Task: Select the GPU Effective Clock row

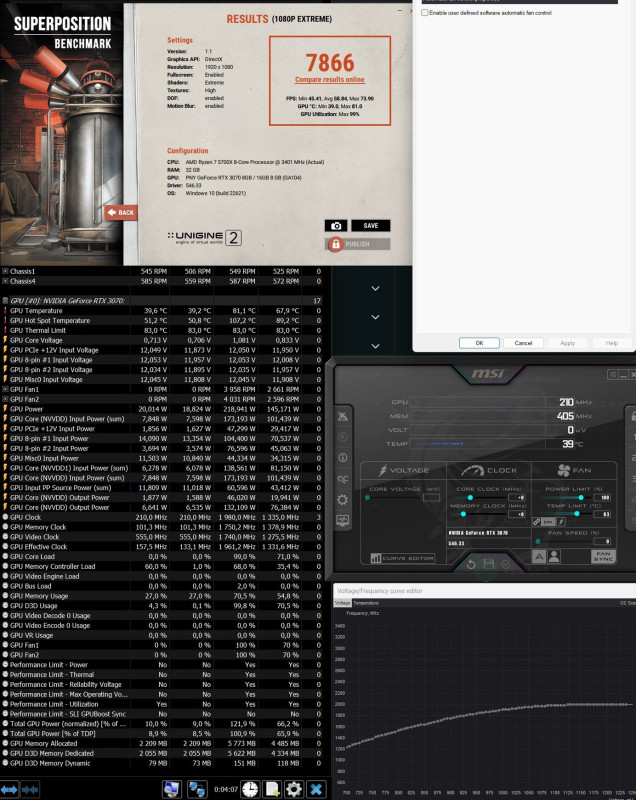Action: point(163,547)
